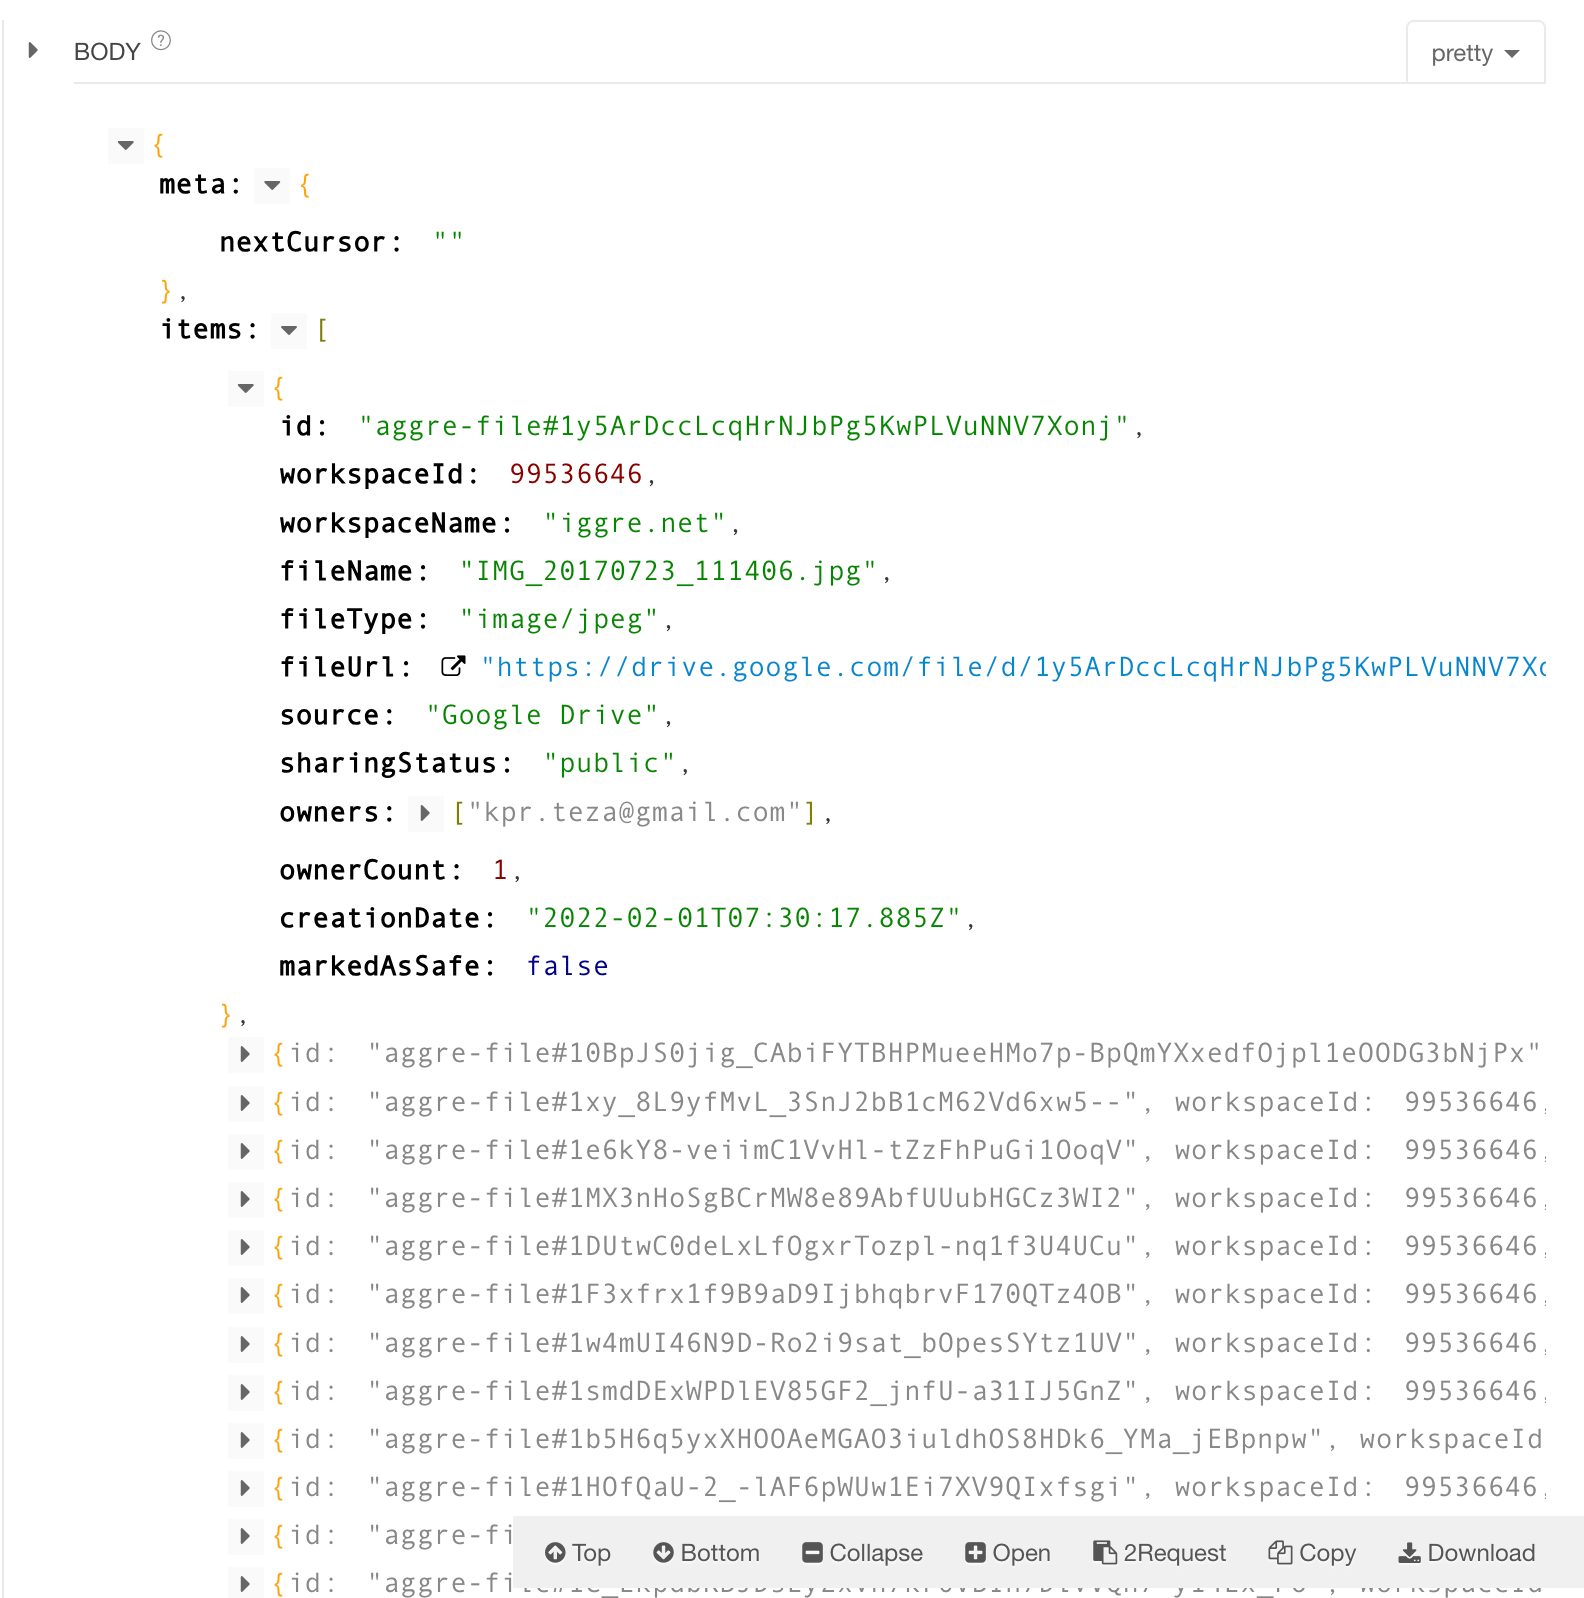Select the nextCursor key
The image size is (1584, 1598).
click(303, 243)
